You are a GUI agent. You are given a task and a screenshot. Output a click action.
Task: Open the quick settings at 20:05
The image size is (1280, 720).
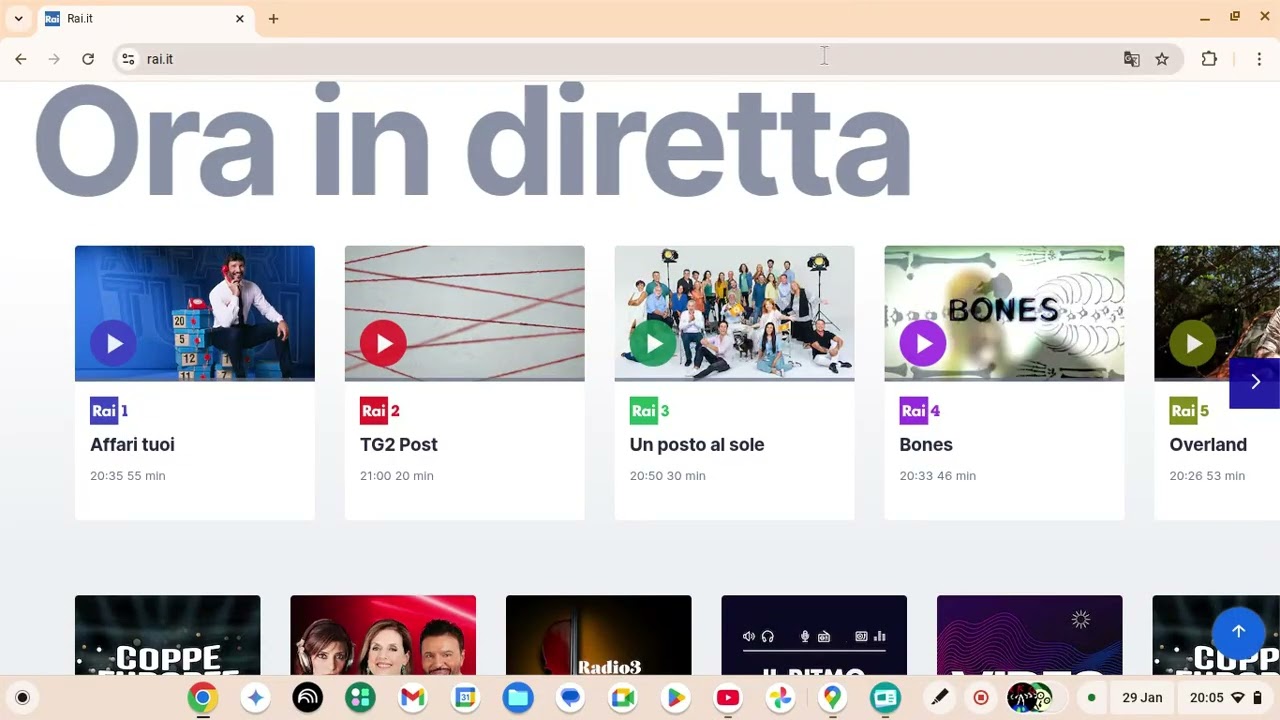pyautogui.click(x=1226, y=698)
